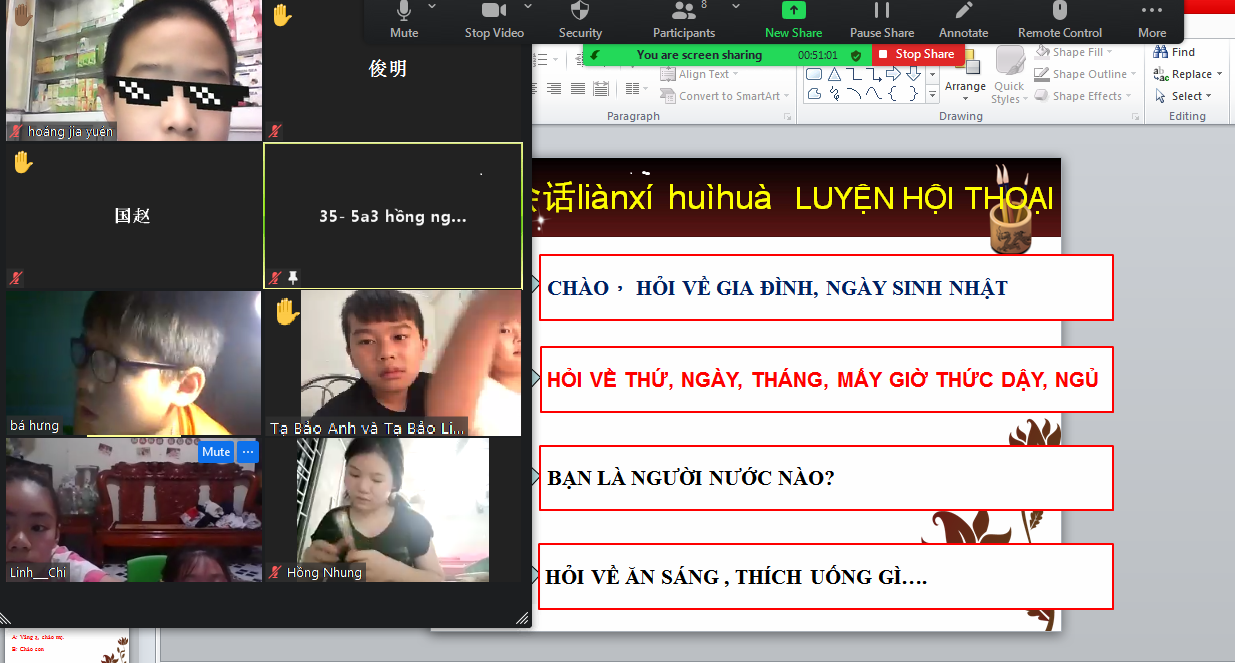
Task: Mute the microphone in Zoom toolbar
Action: [404, 19]
